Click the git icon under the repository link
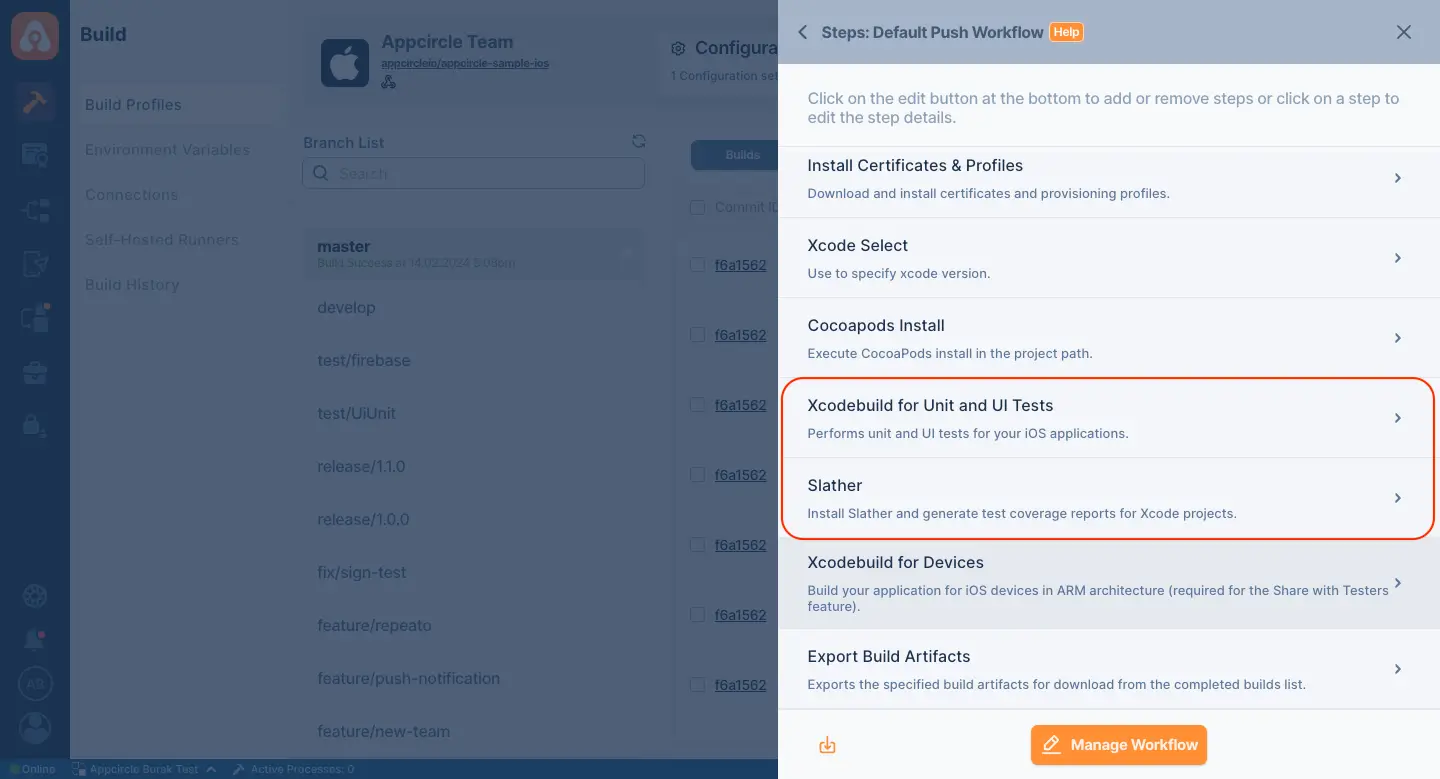 (389, 82)
